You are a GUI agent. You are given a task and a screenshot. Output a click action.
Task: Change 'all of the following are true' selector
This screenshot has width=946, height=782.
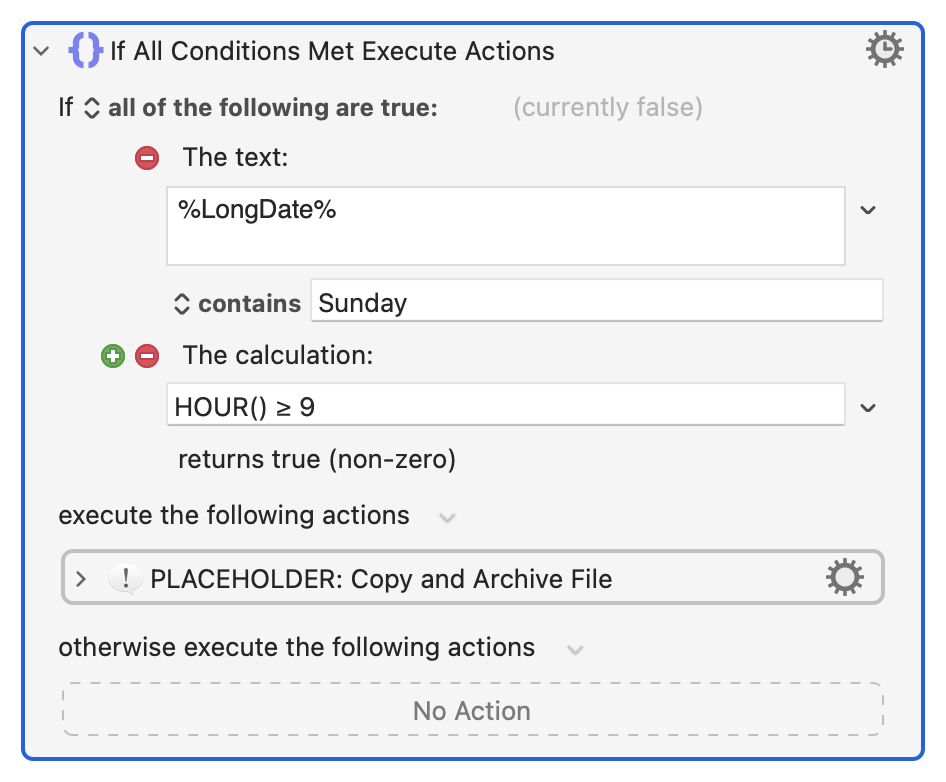pos(261,108)
